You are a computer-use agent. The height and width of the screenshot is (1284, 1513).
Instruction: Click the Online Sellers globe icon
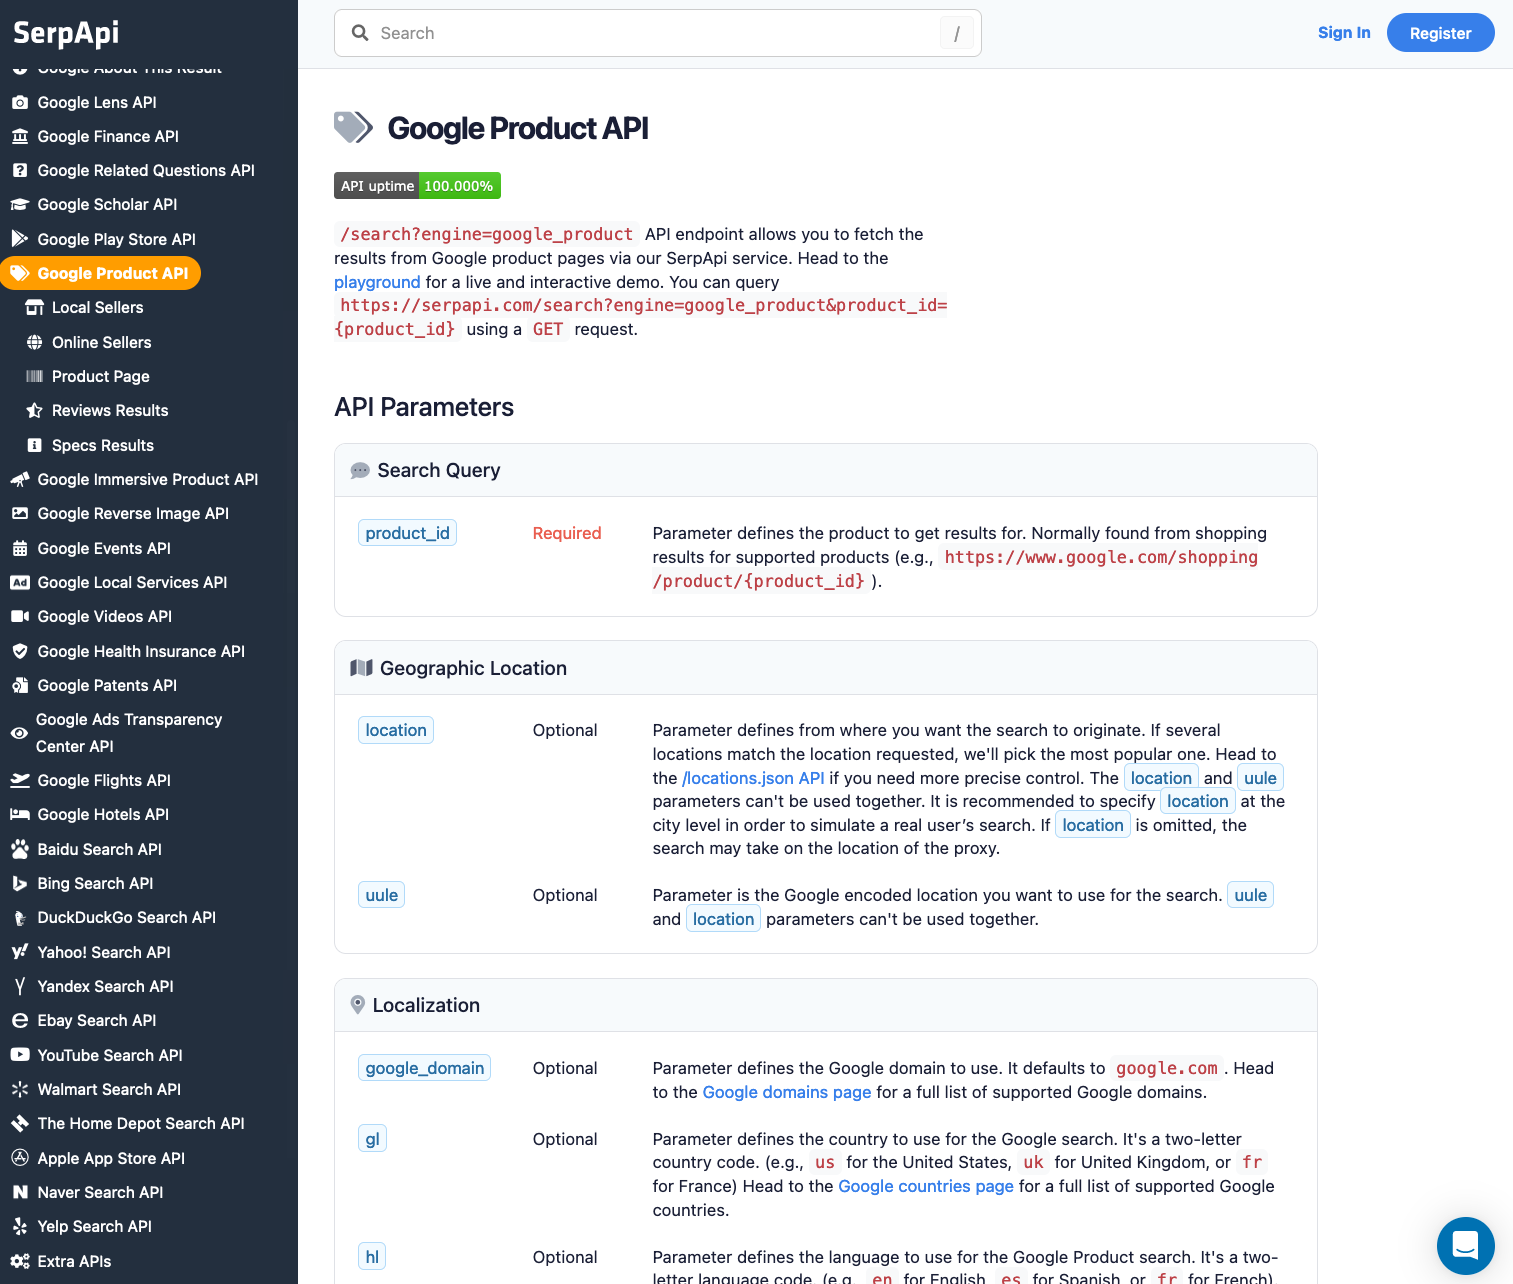[x=34, y=342]
